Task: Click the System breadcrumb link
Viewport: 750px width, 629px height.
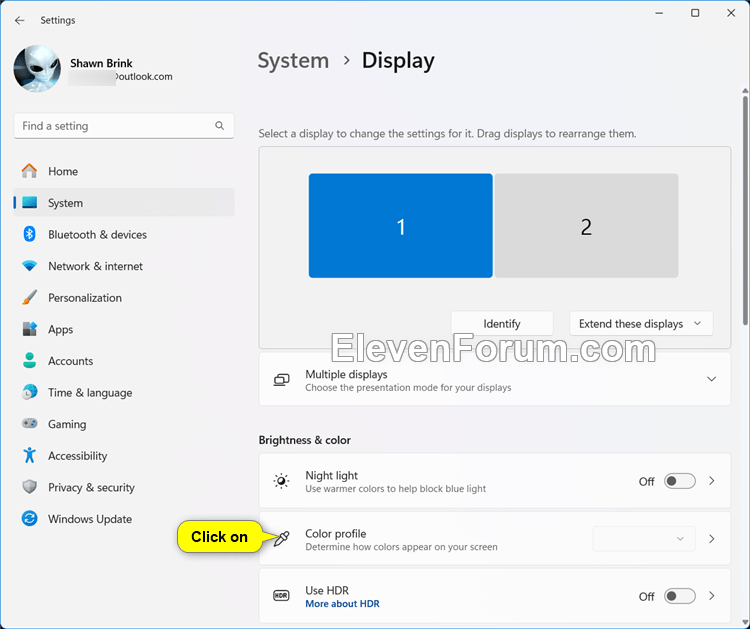Action: pos(293,61)
